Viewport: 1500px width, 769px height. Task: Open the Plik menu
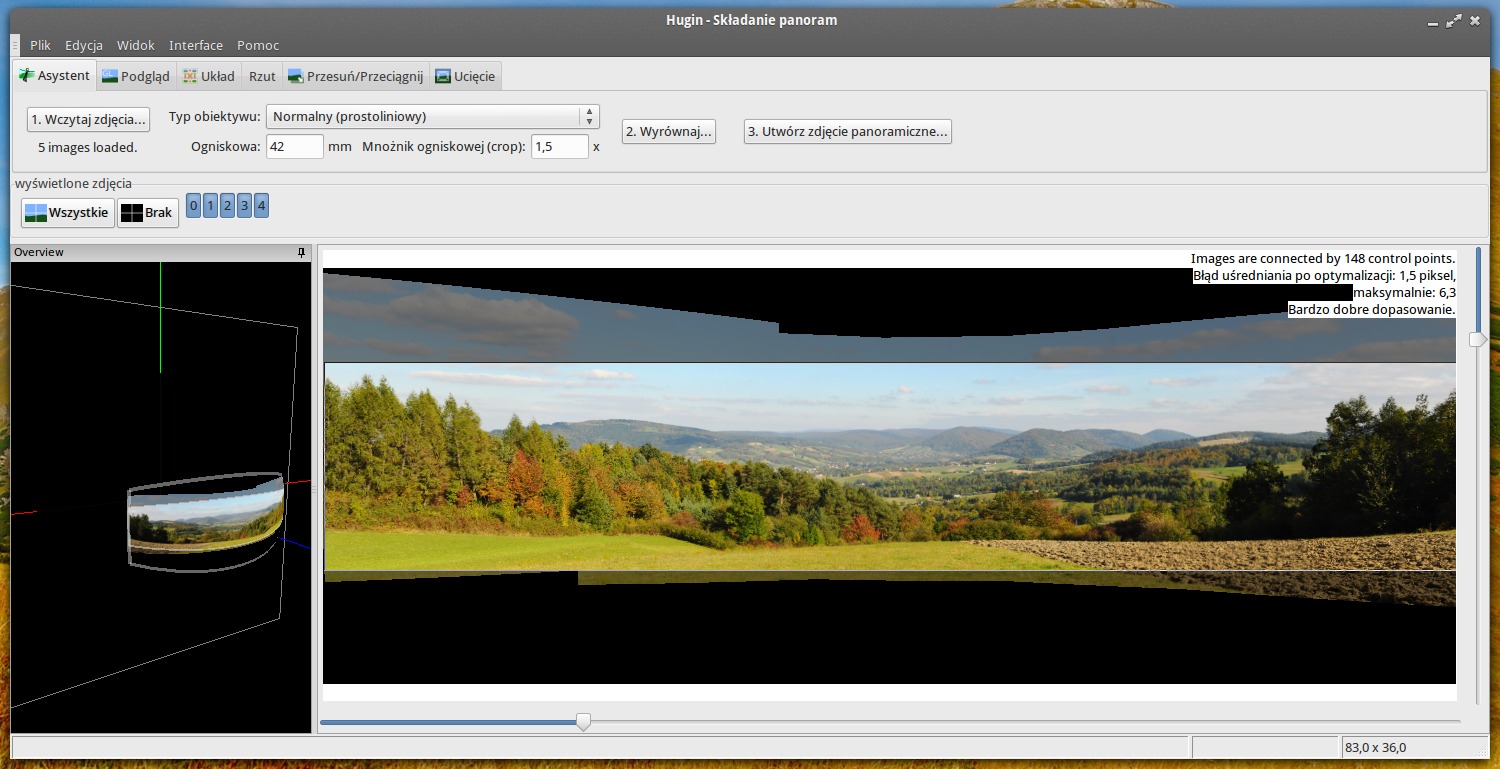click(40, 45)
